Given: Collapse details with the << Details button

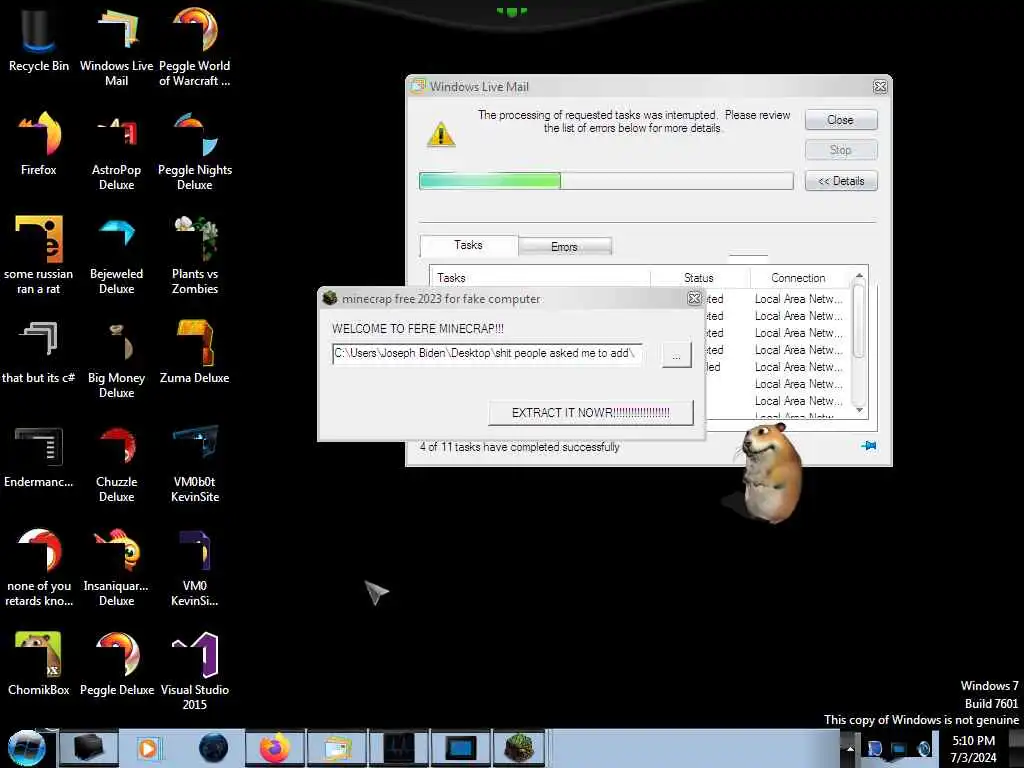Looking at the screenshot, I should (x=840, y=181).
